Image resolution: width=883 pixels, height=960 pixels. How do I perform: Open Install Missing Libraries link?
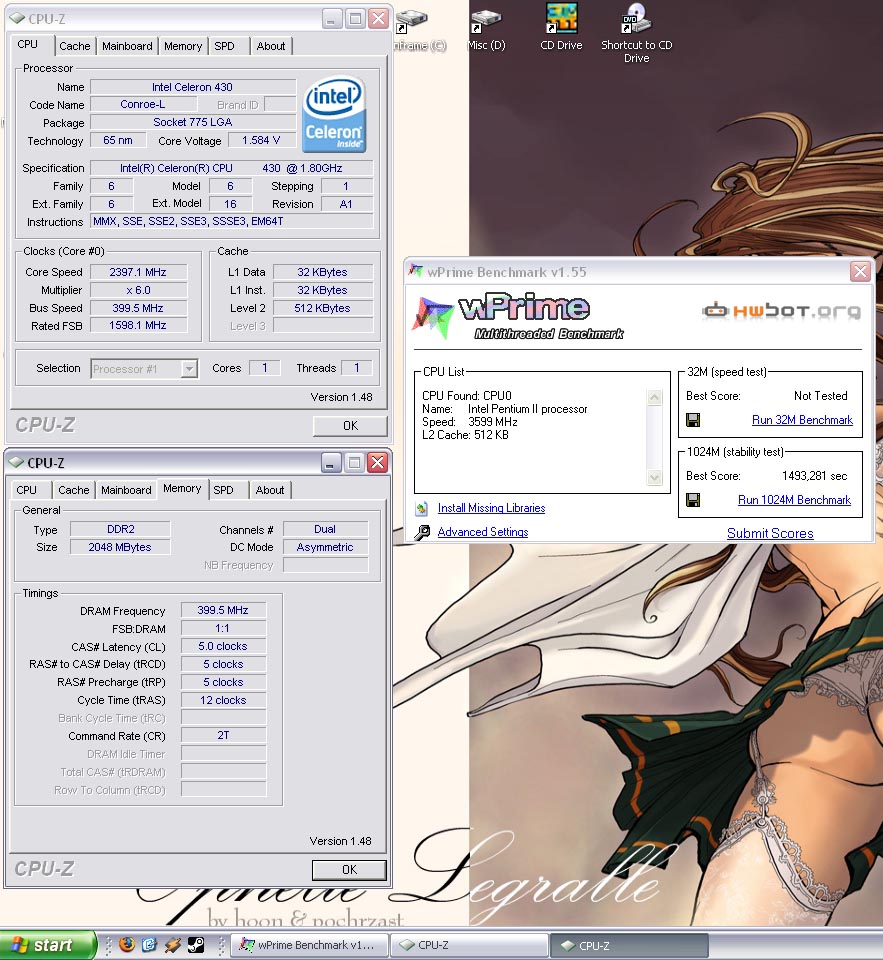pyautogui.click(x=491, y=508)
